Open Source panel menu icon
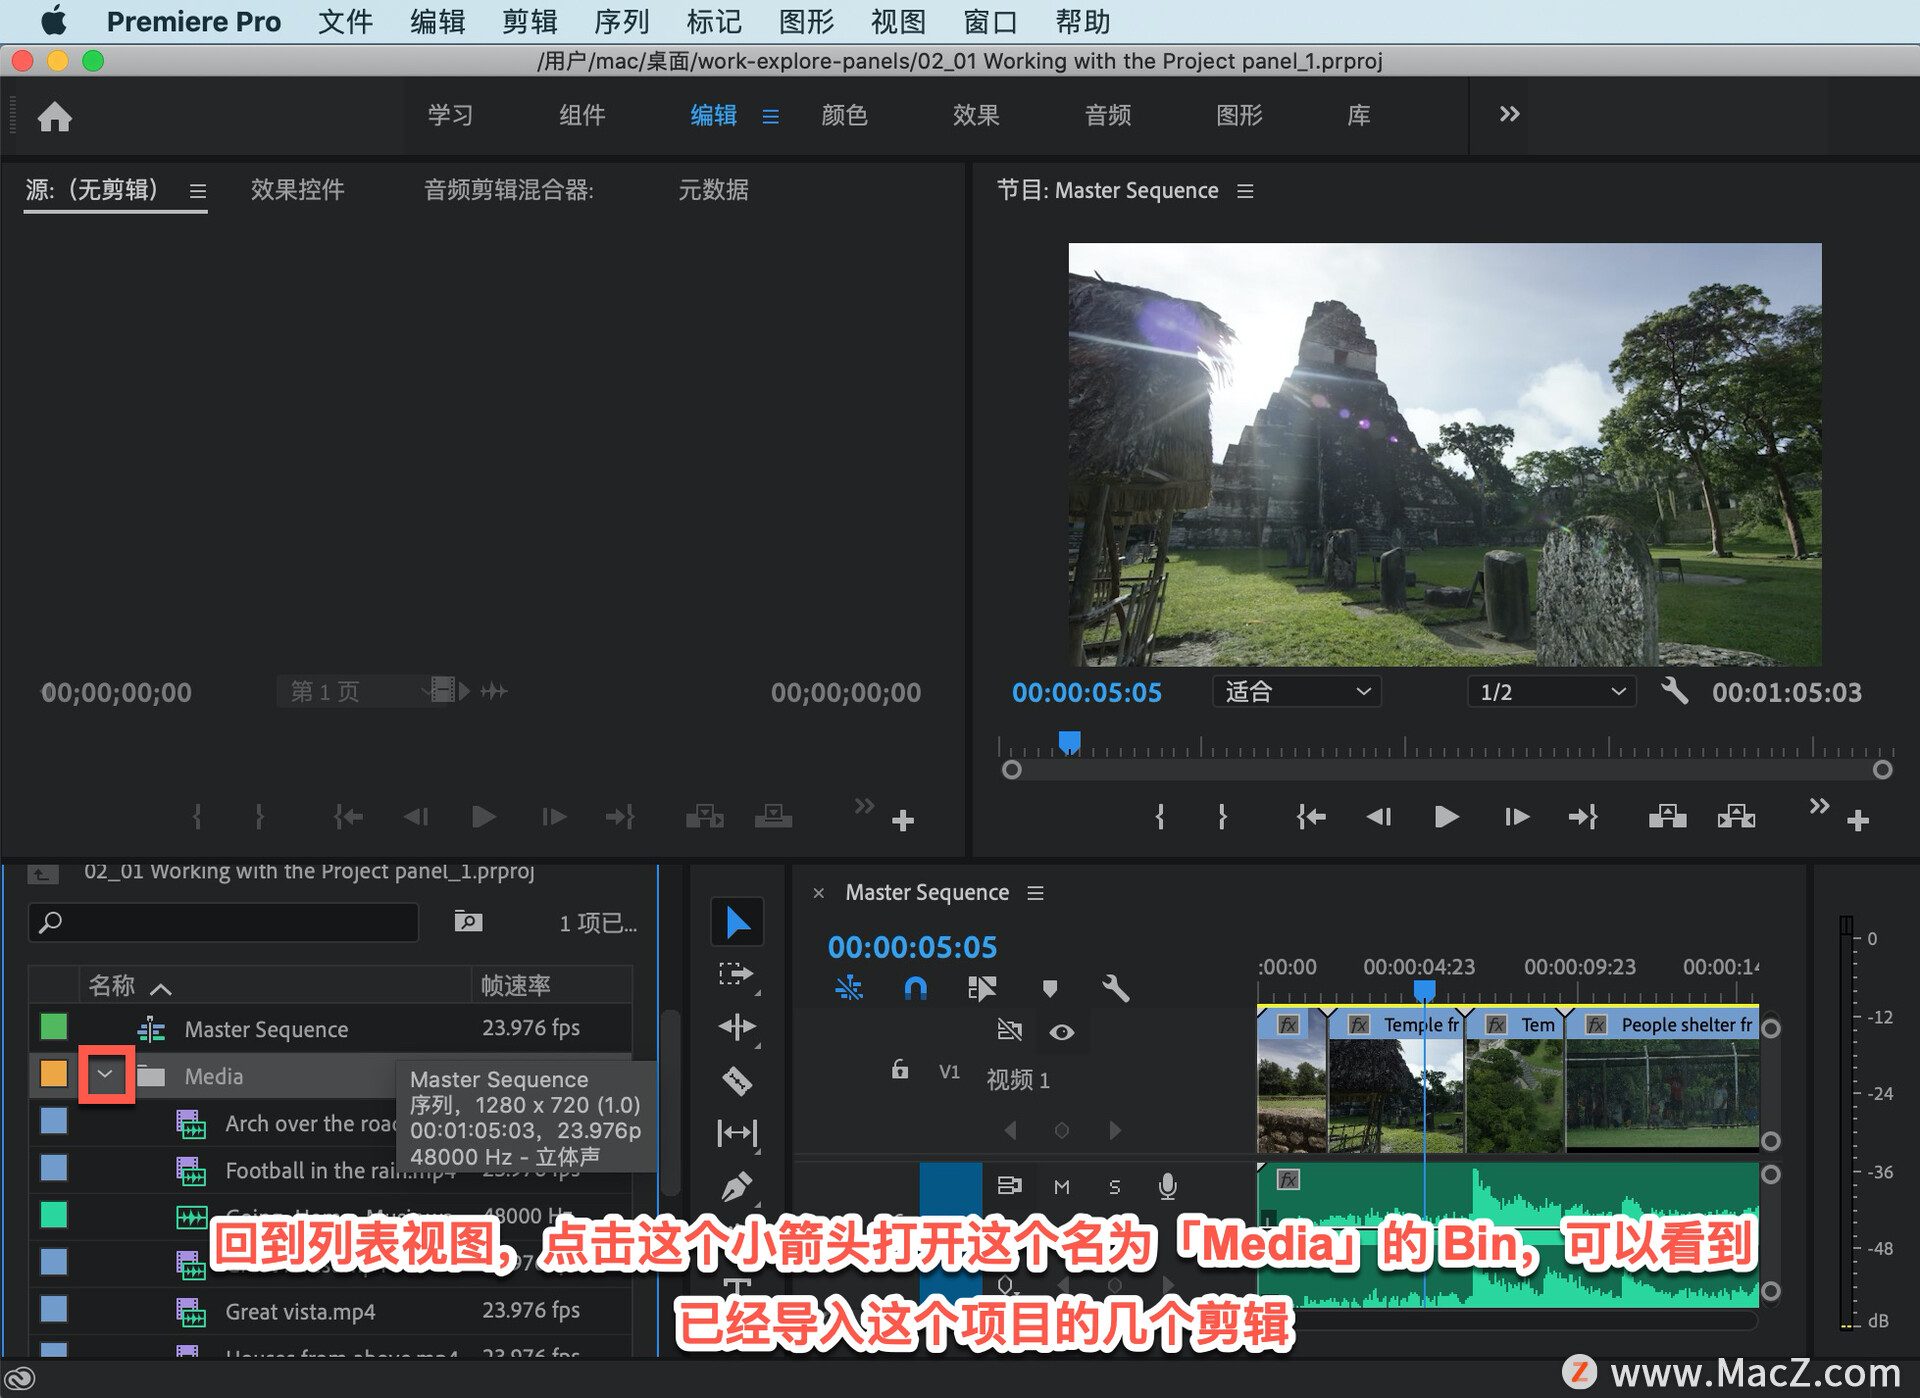 coord(198,190)
